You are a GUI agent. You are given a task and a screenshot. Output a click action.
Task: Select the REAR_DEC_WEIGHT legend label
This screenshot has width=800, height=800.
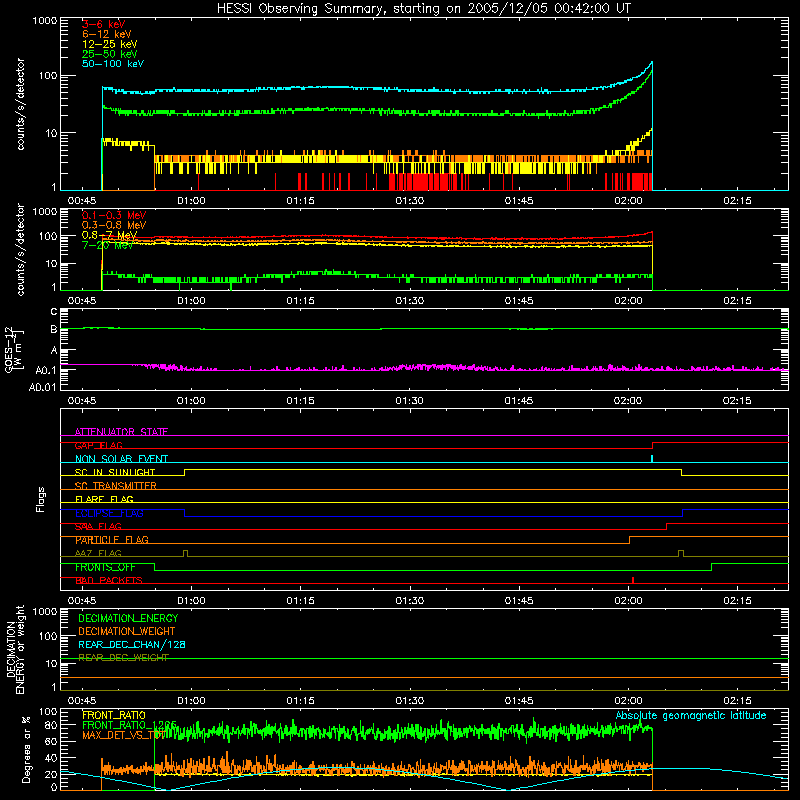[x=123, y=658]
